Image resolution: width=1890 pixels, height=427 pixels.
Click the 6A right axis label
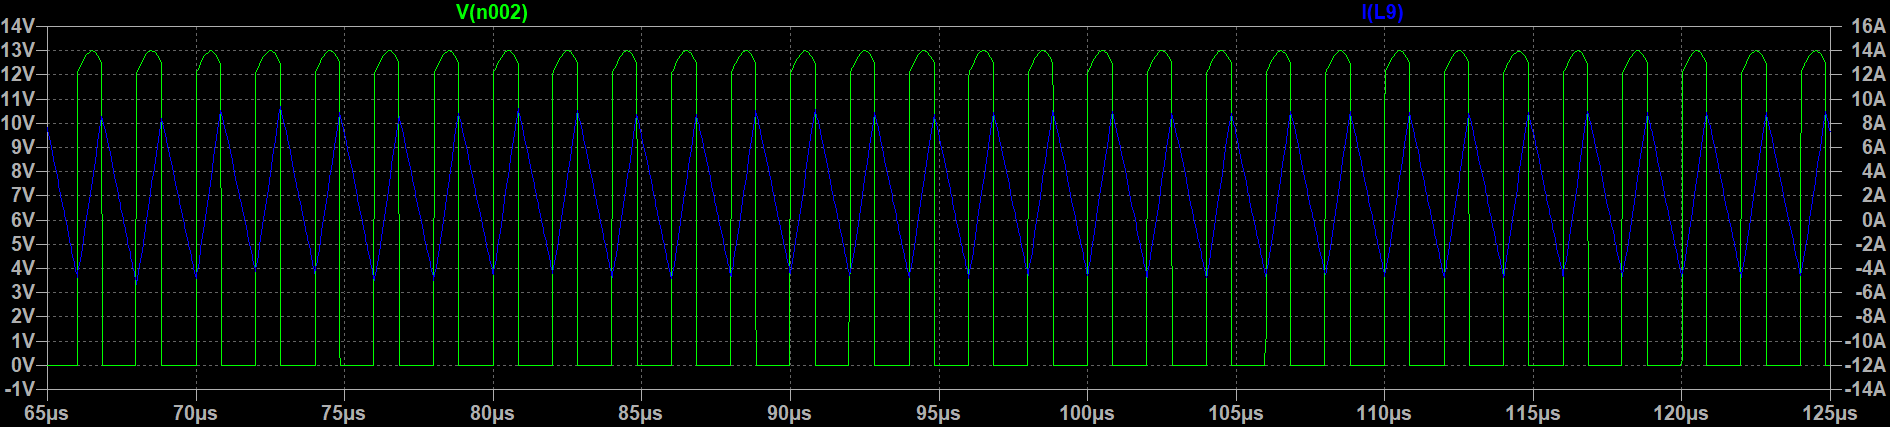[x=1873, y=147]
